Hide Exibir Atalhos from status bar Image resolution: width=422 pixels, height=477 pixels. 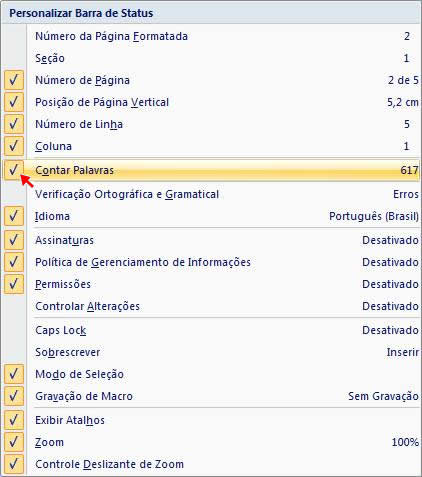pos(211,420)
